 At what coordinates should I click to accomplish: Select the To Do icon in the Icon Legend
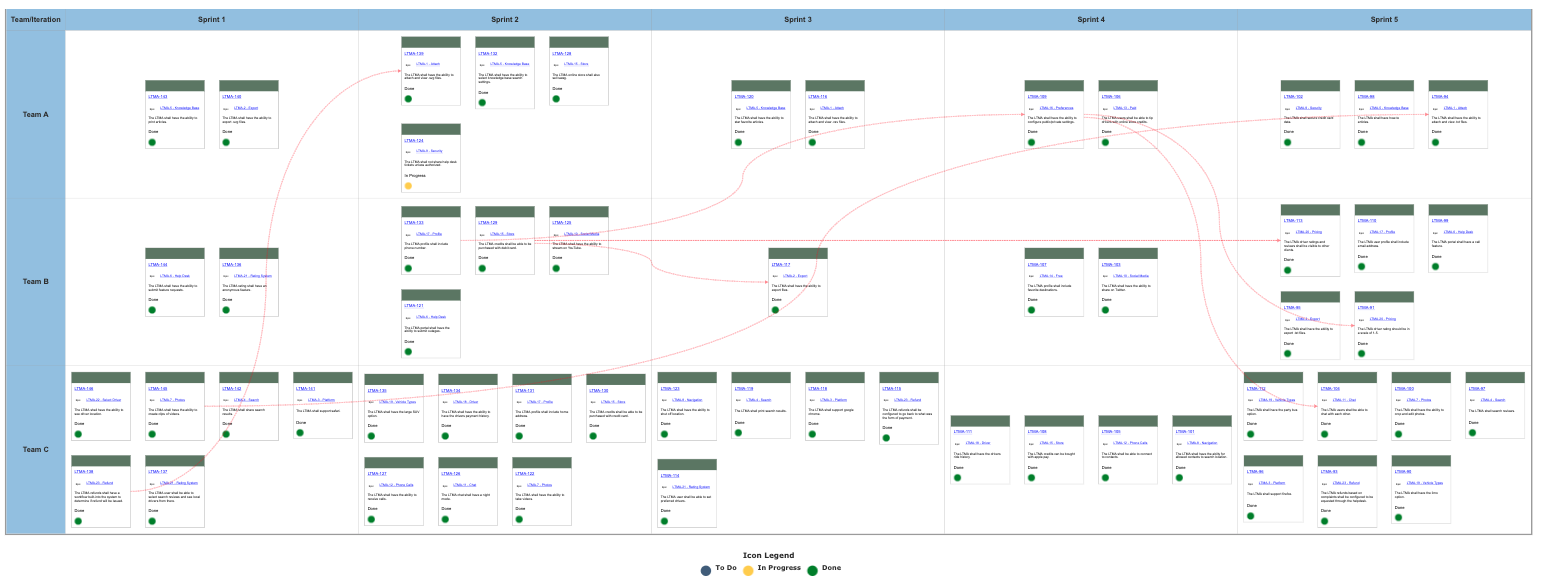(x=706, y=568)
